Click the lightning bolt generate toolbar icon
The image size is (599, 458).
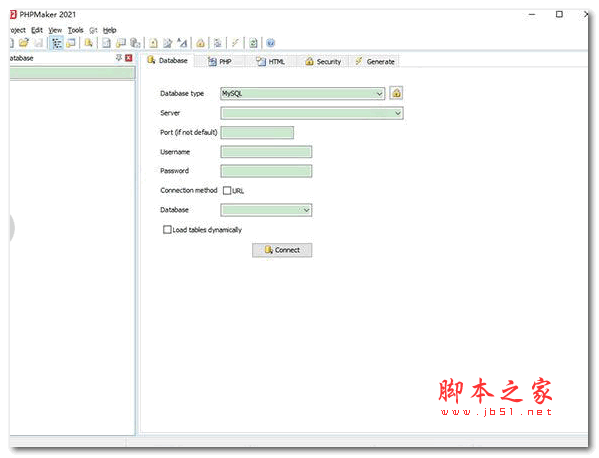point(235,43)
